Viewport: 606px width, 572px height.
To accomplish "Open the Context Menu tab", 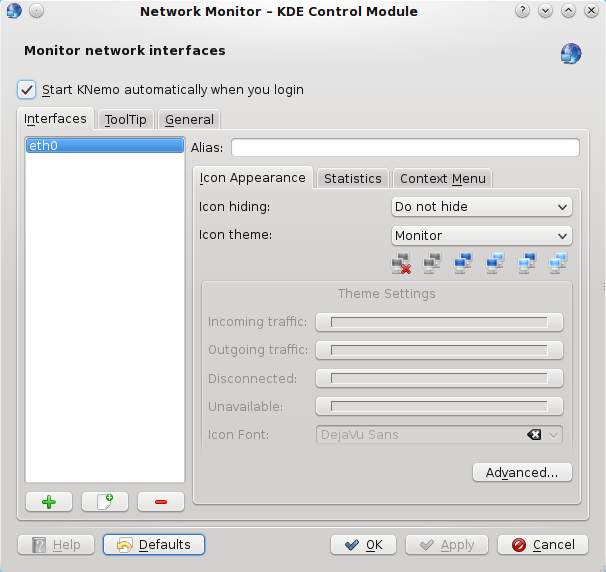I will coord(443,179).
